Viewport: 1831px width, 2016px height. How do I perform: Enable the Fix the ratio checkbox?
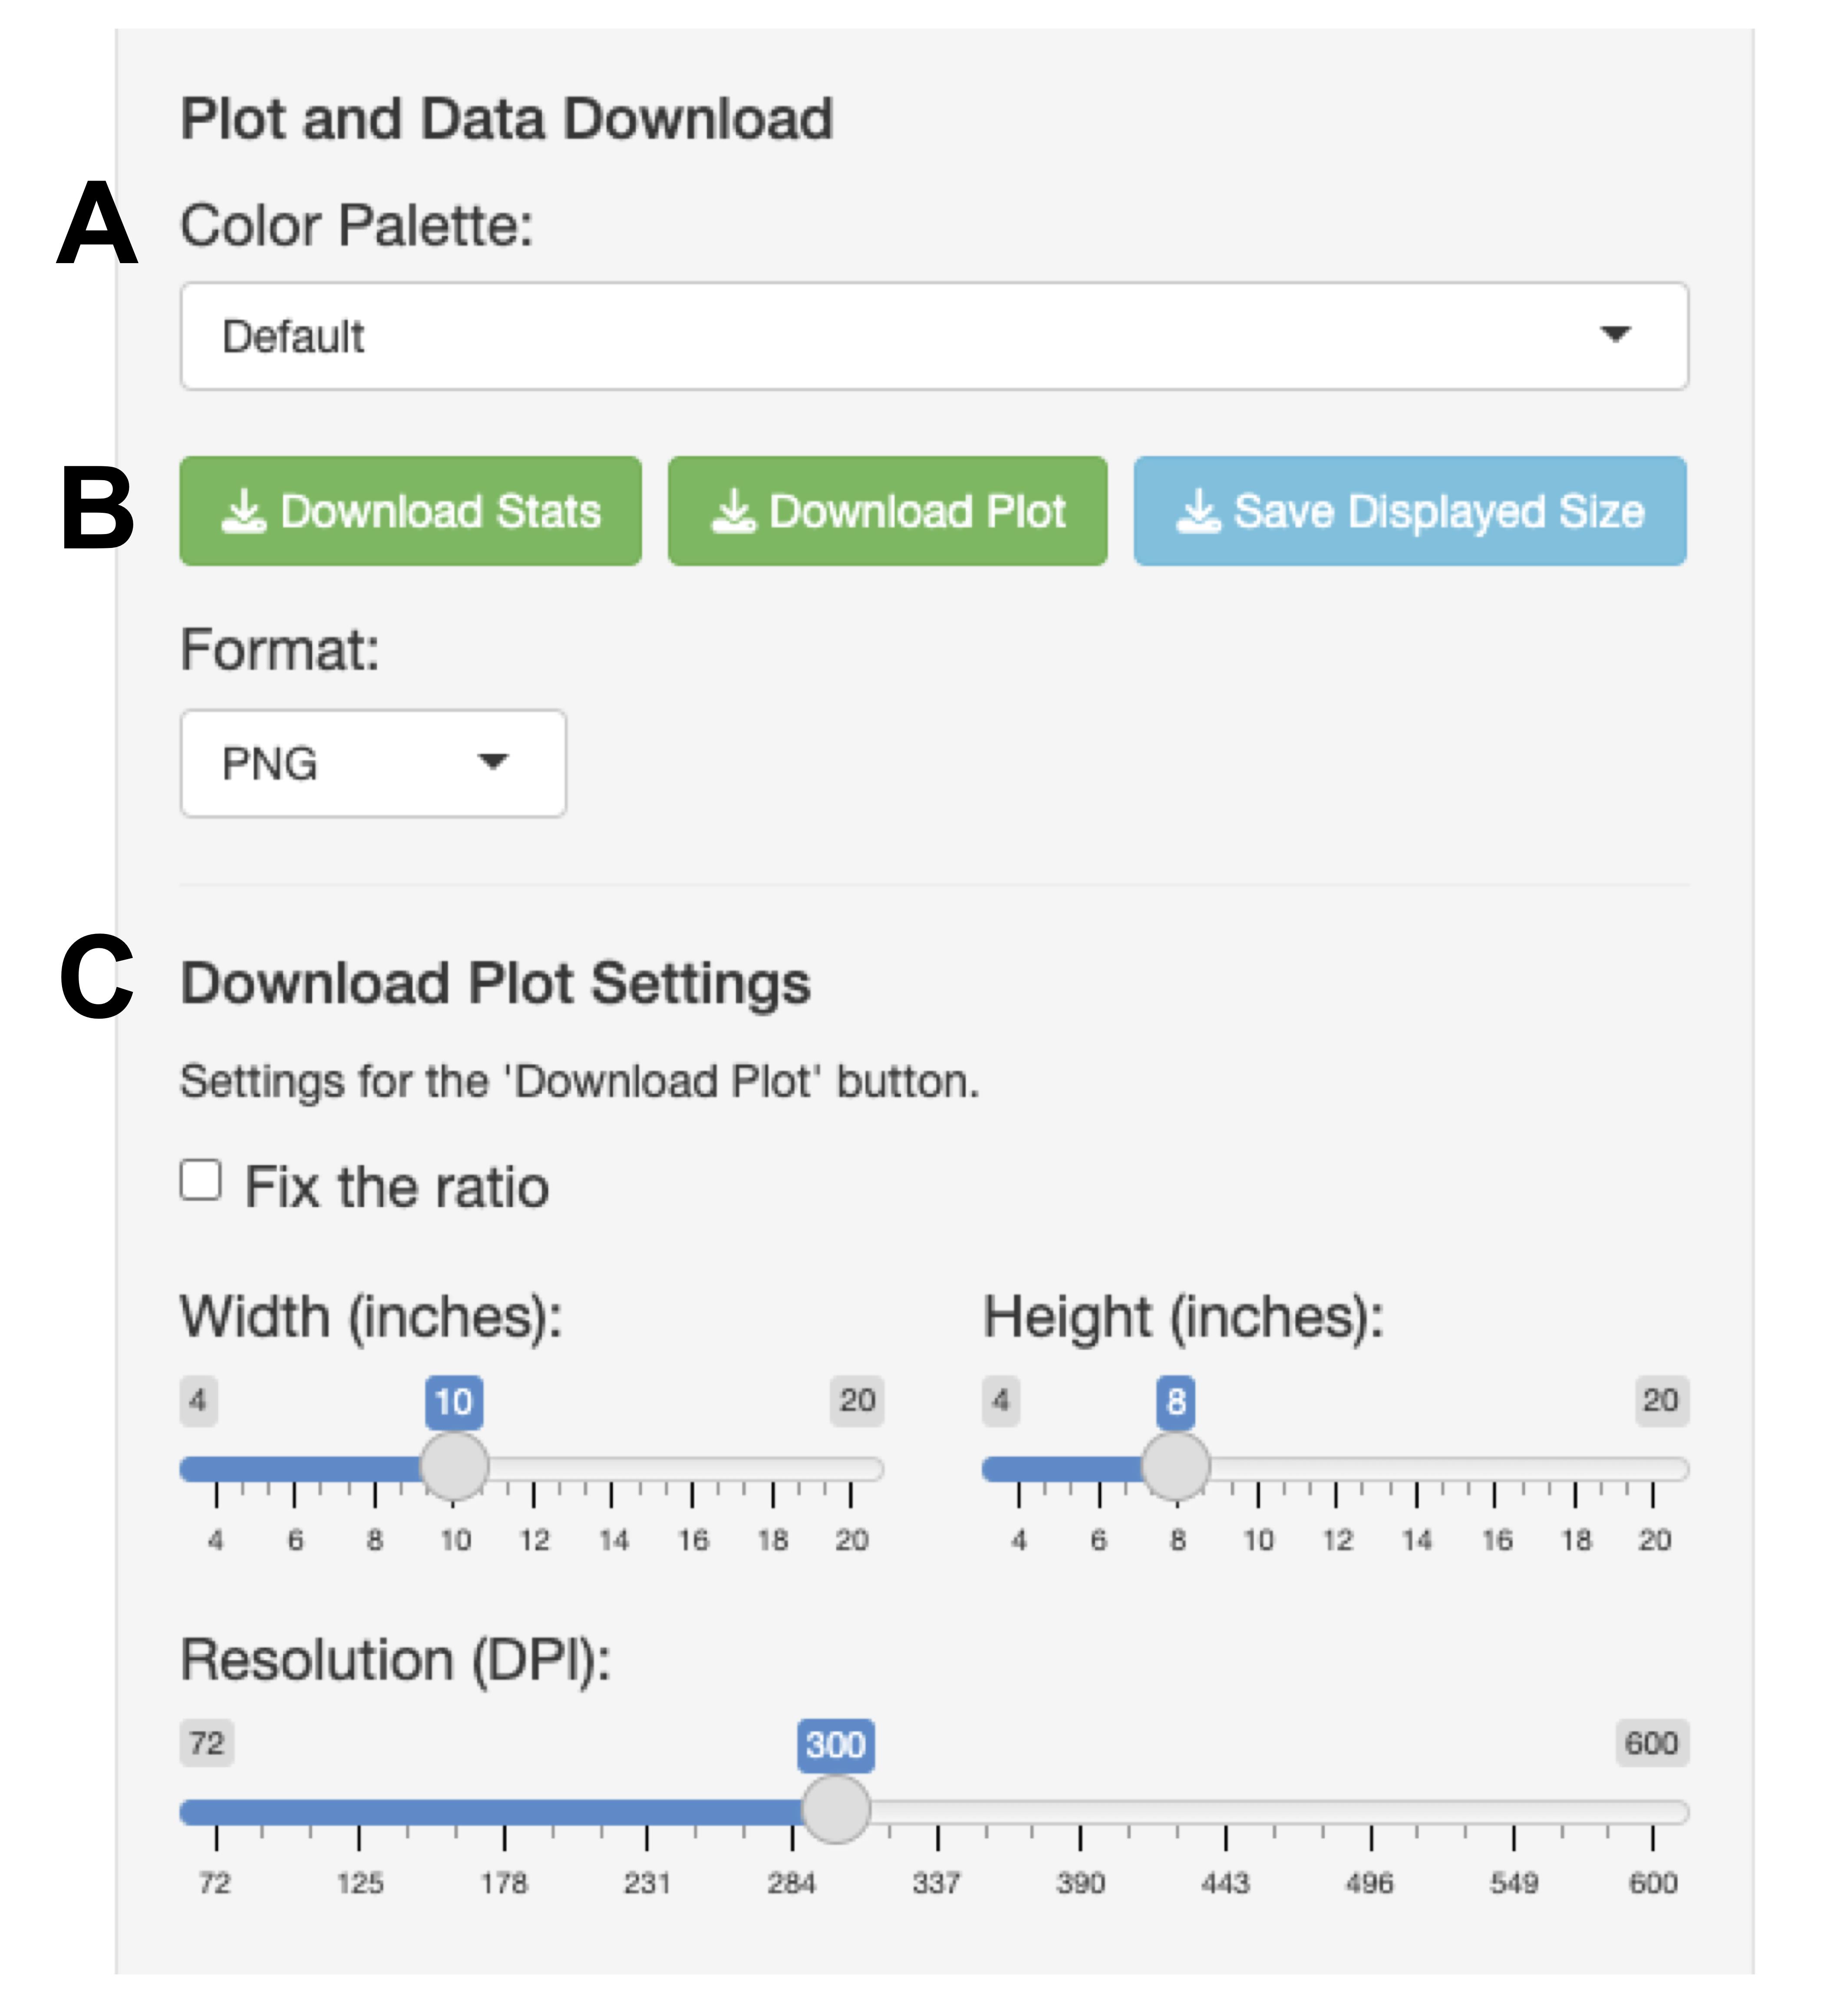click(x=201, y=1180)
